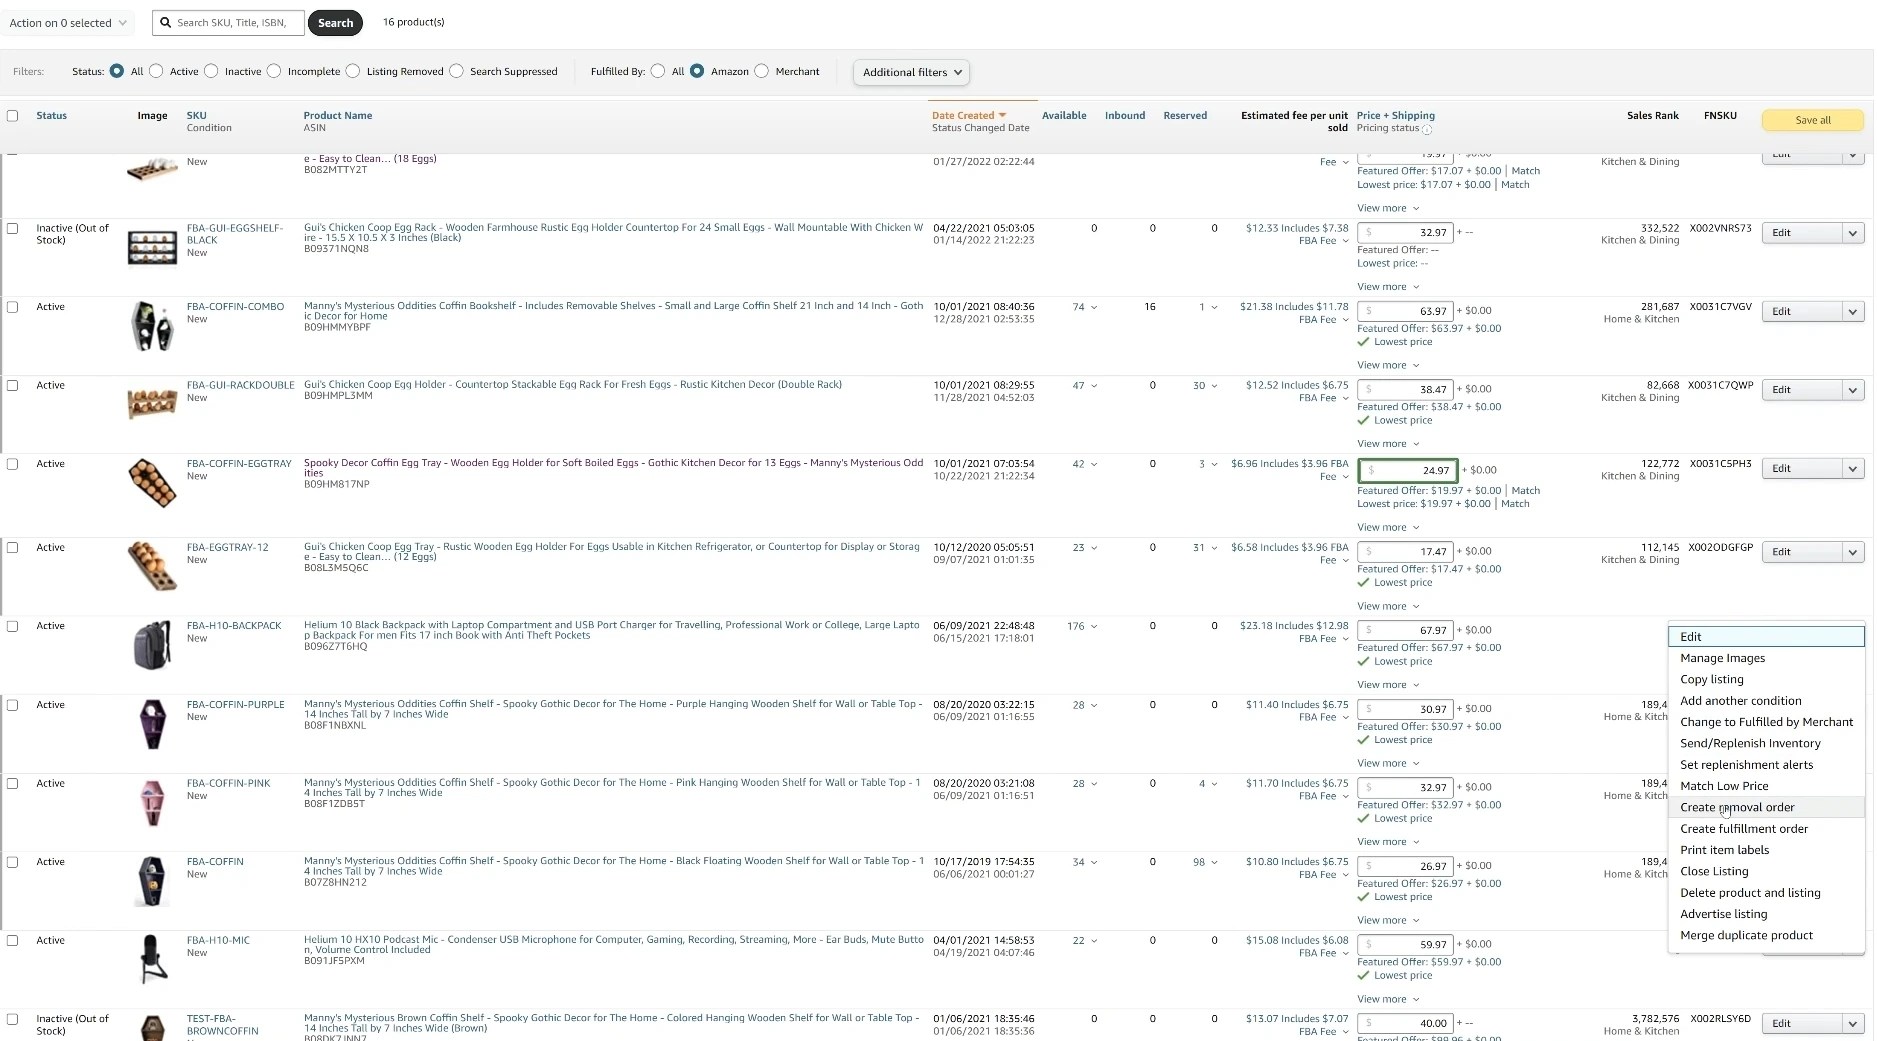Choose Send/Replenish Inventory

pos(1766,743)
